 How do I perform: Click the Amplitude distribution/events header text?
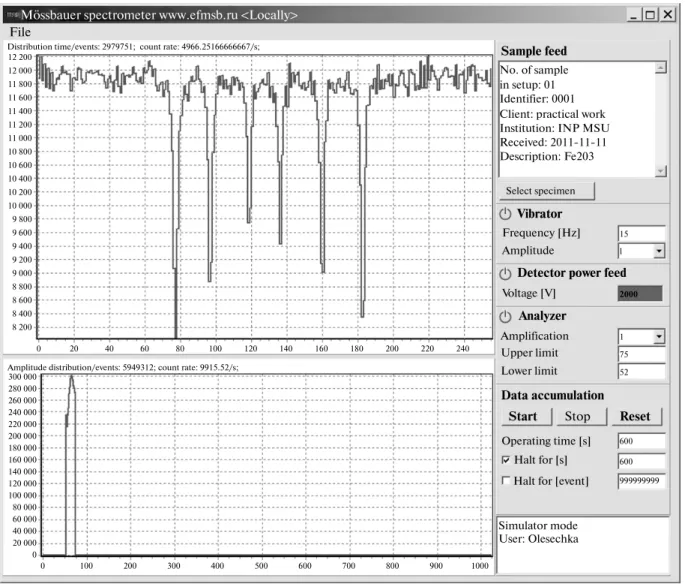123,367
